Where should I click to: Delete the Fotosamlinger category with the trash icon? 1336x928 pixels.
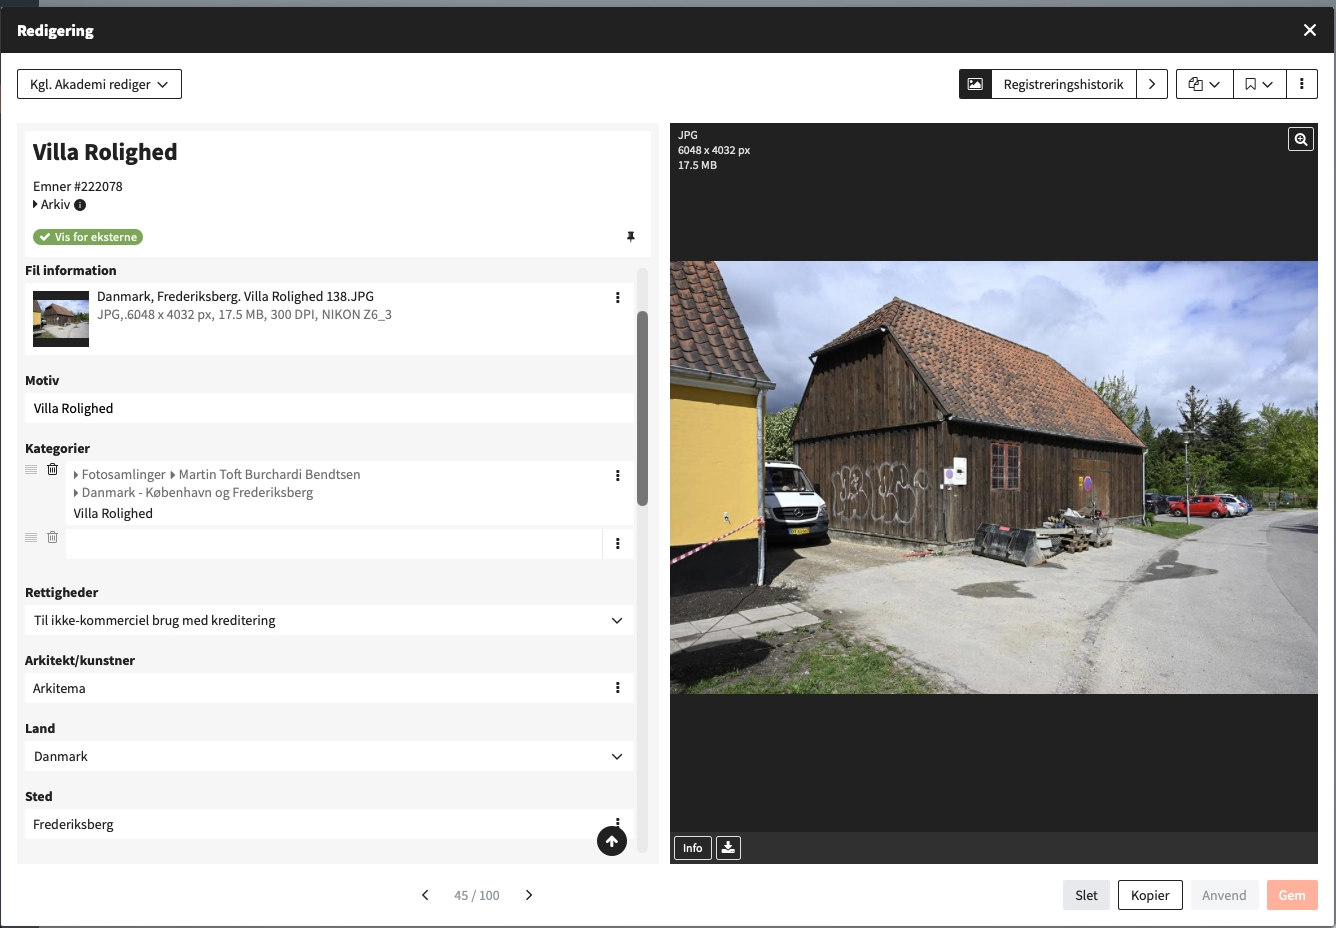[53, 469]
